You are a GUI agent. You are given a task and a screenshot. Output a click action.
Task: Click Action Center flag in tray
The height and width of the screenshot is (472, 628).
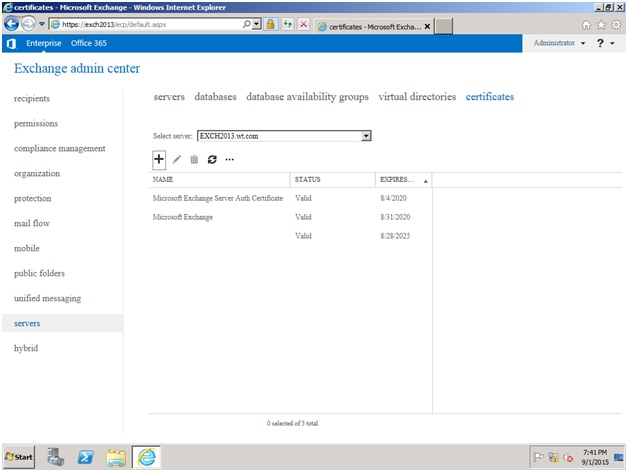click(538, 457)
